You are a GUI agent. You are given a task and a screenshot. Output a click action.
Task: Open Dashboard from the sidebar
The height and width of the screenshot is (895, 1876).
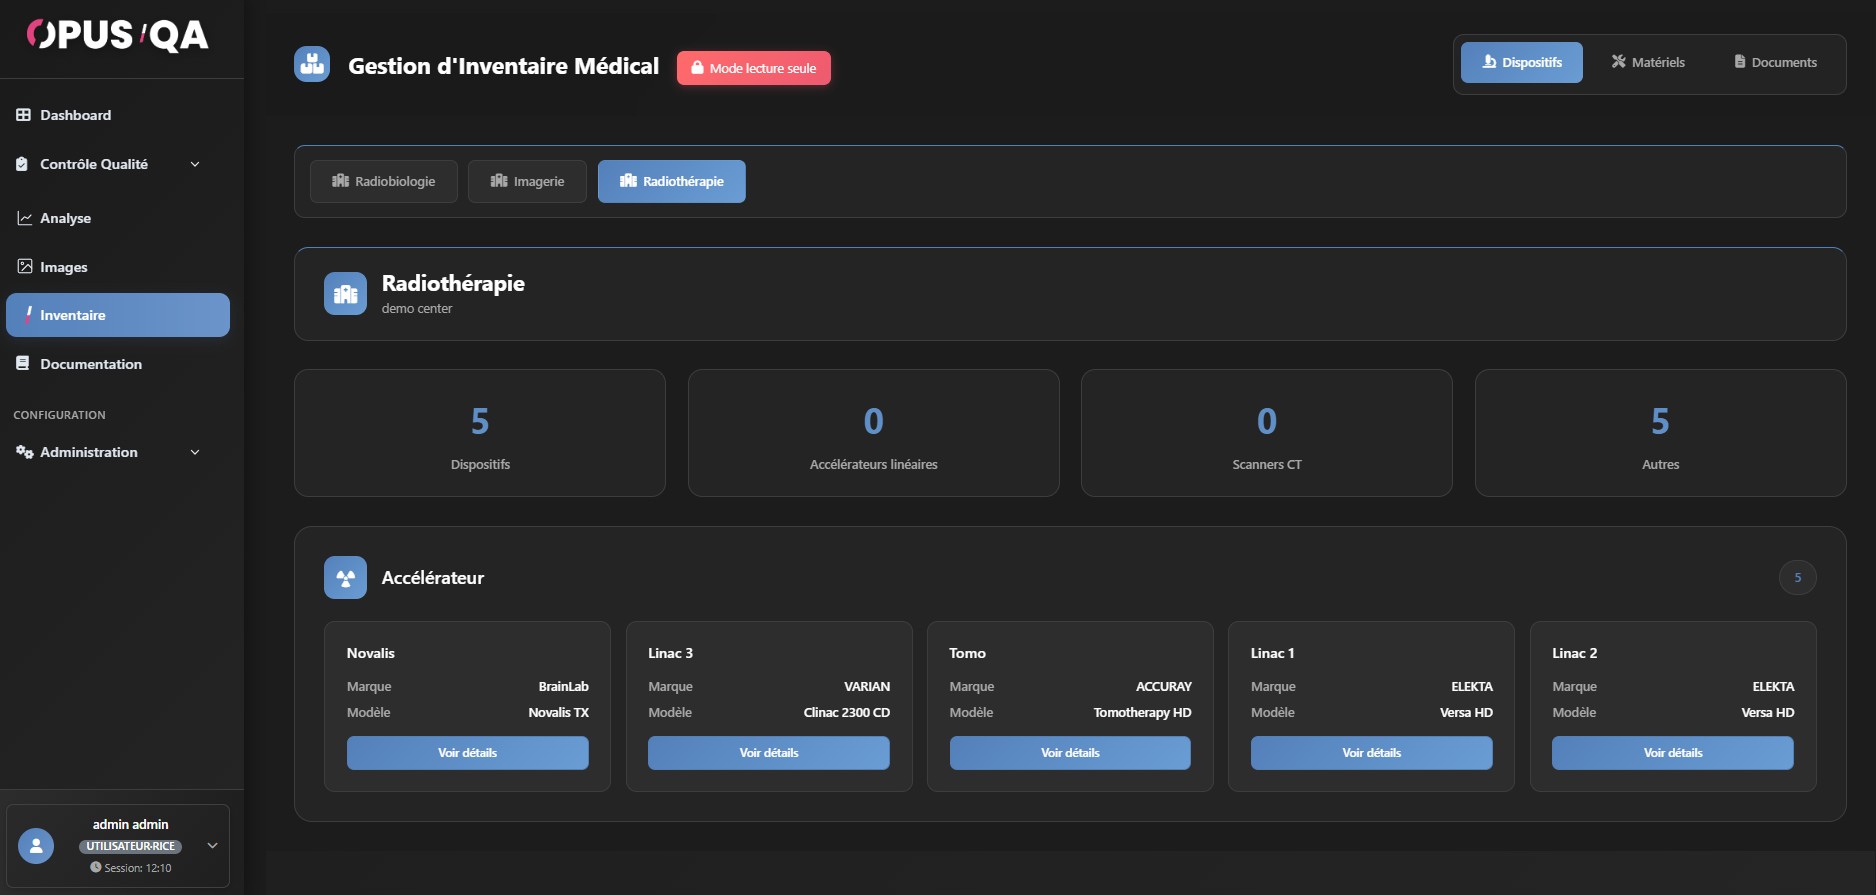75,115
